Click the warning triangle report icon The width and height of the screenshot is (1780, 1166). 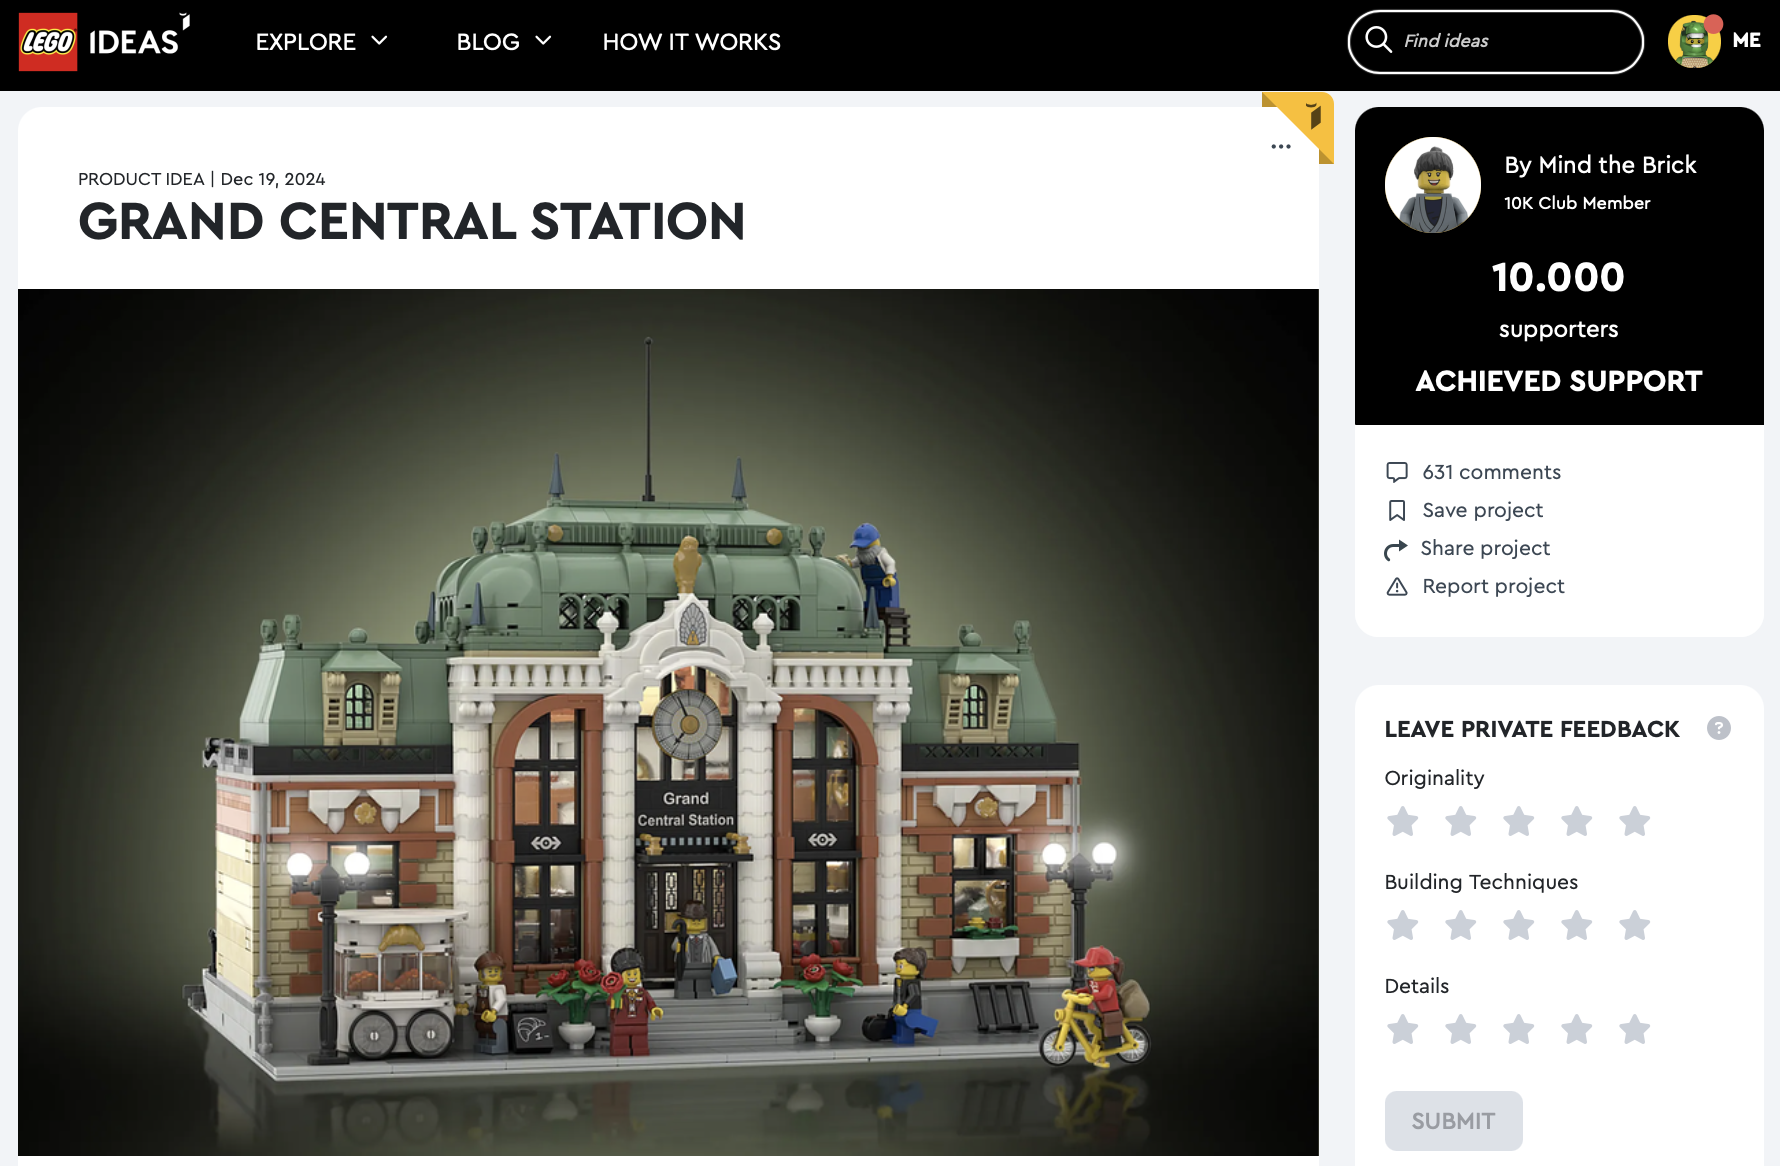(x=1397, y=587)
